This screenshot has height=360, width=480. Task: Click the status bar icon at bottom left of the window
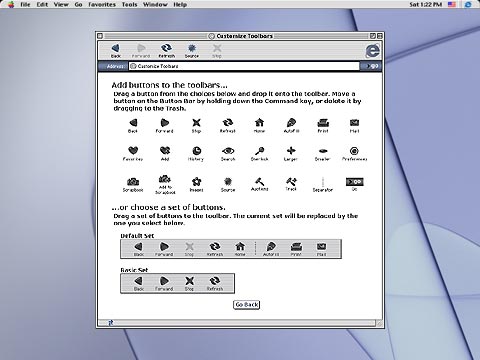(x=111, y=322)
